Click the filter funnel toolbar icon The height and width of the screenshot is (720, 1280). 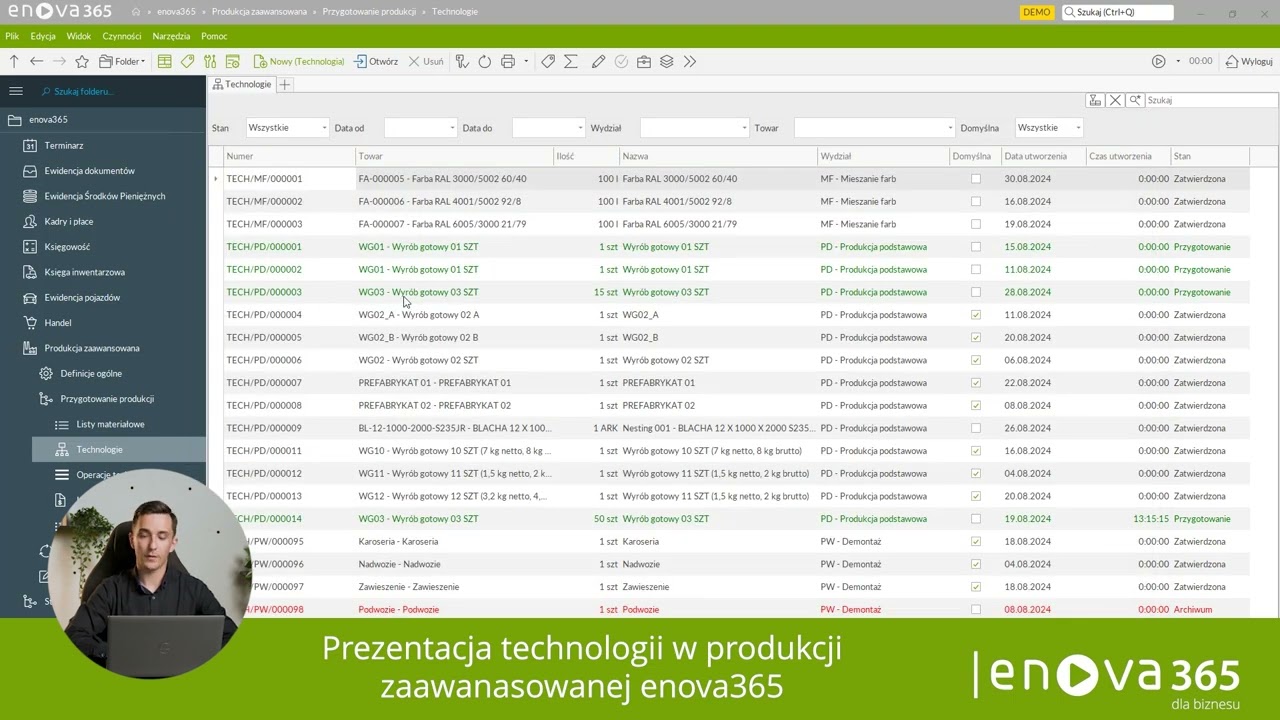coord(462,61)
